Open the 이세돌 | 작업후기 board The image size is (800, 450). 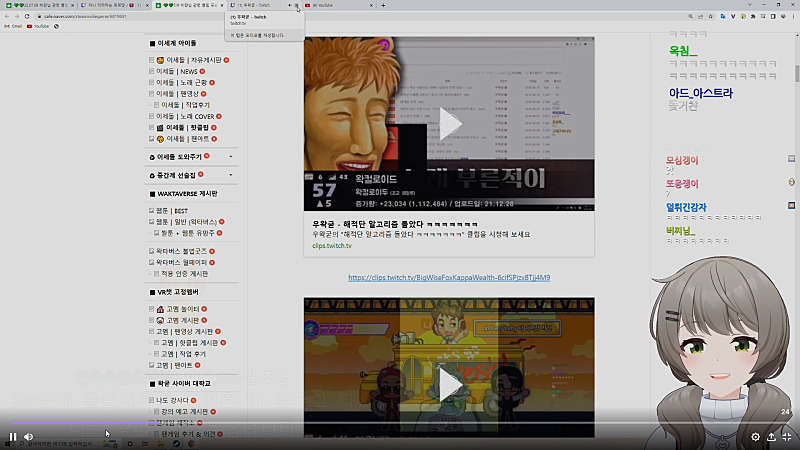click(186, 105)
